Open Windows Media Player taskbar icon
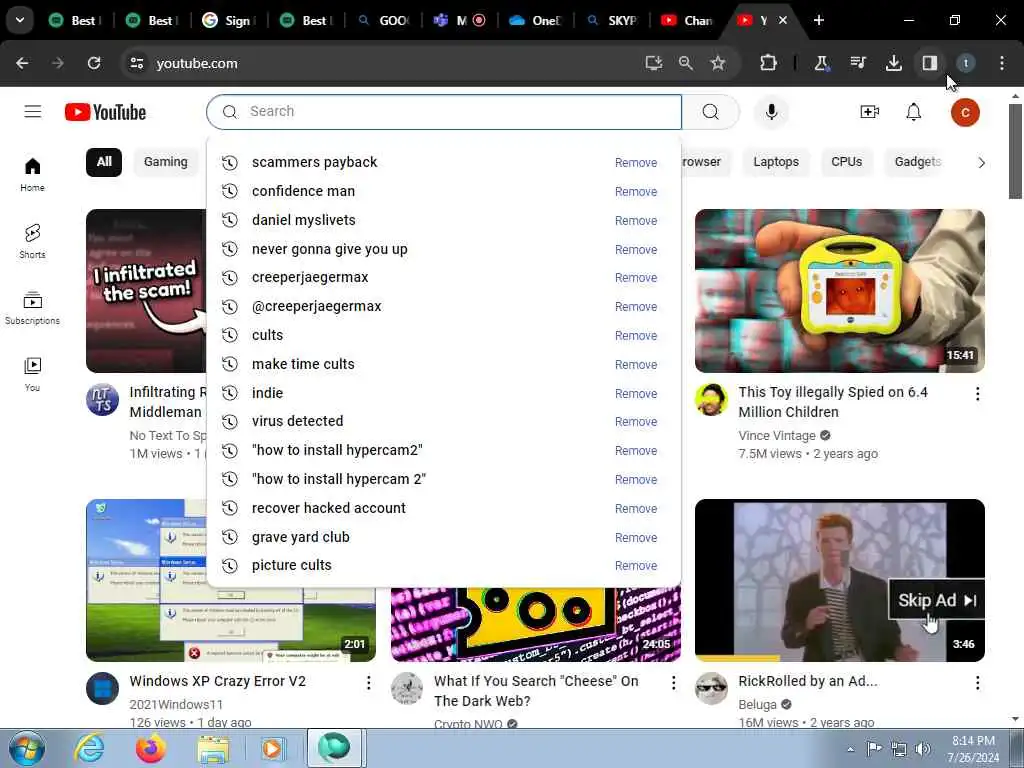This screenshot has width=1024, height=768. (x=273, y=748)
